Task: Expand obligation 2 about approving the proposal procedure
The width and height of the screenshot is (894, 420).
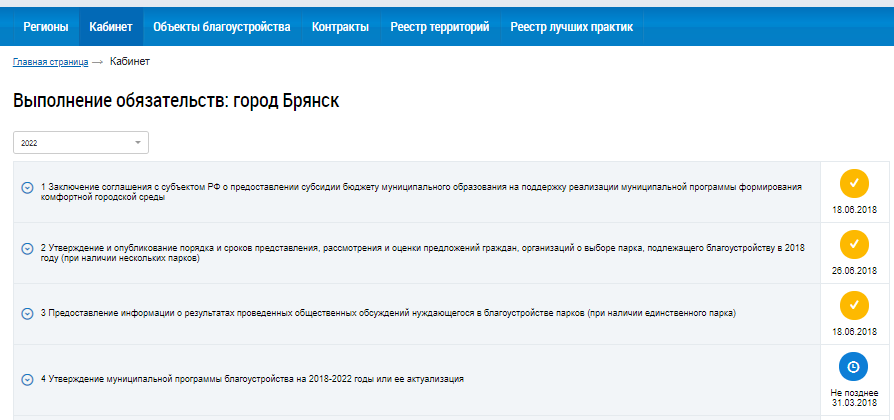Action: pyautogui.click(x=27, y=247)
